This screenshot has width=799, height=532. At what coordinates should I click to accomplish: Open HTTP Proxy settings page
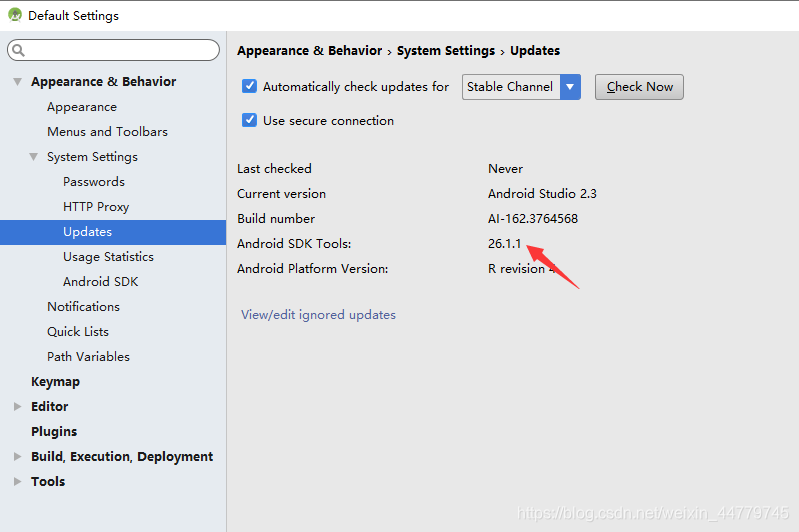(96, 206)
